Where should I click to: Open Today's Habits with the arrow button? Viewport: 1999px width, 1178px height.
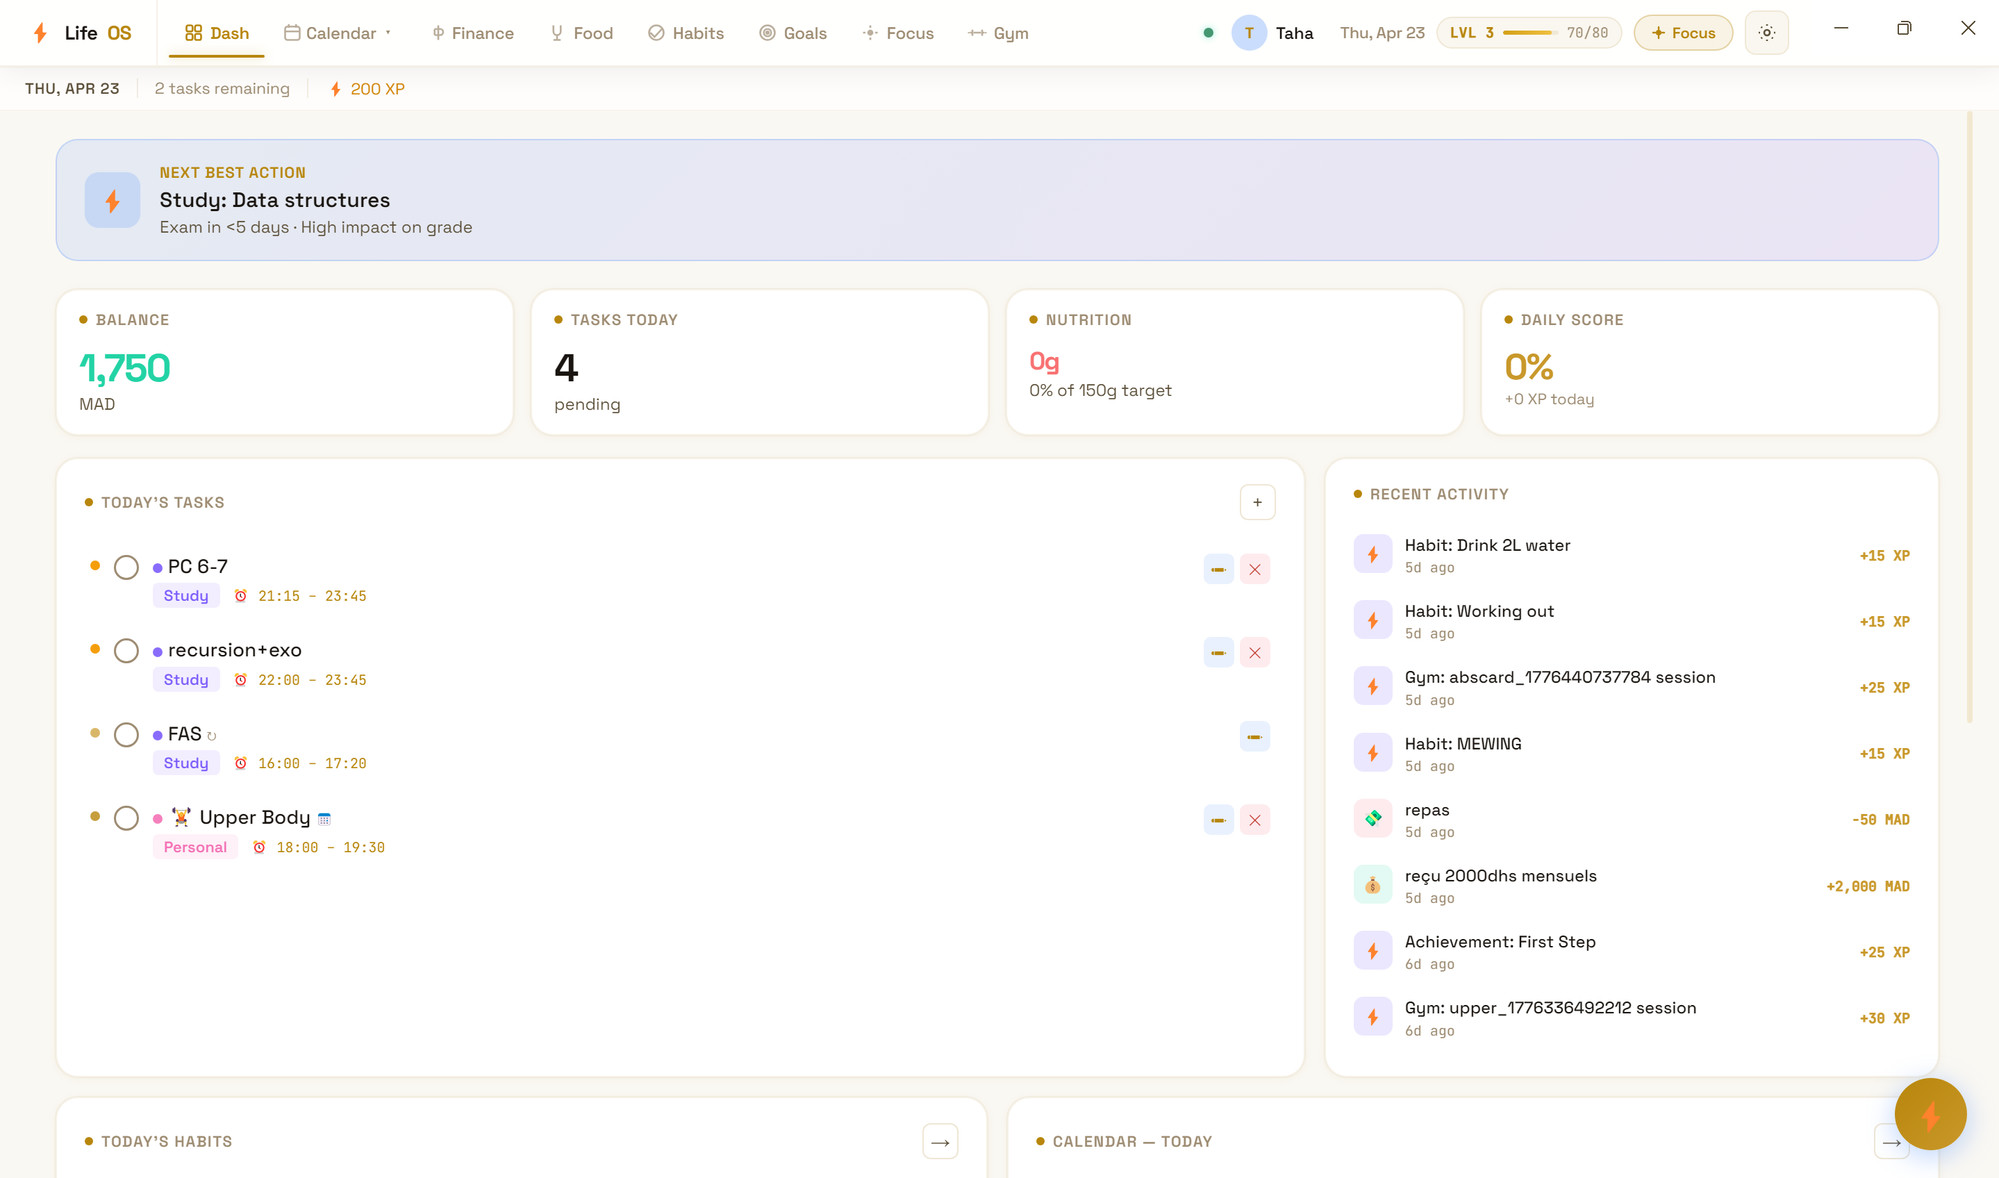pos(939,1141)
